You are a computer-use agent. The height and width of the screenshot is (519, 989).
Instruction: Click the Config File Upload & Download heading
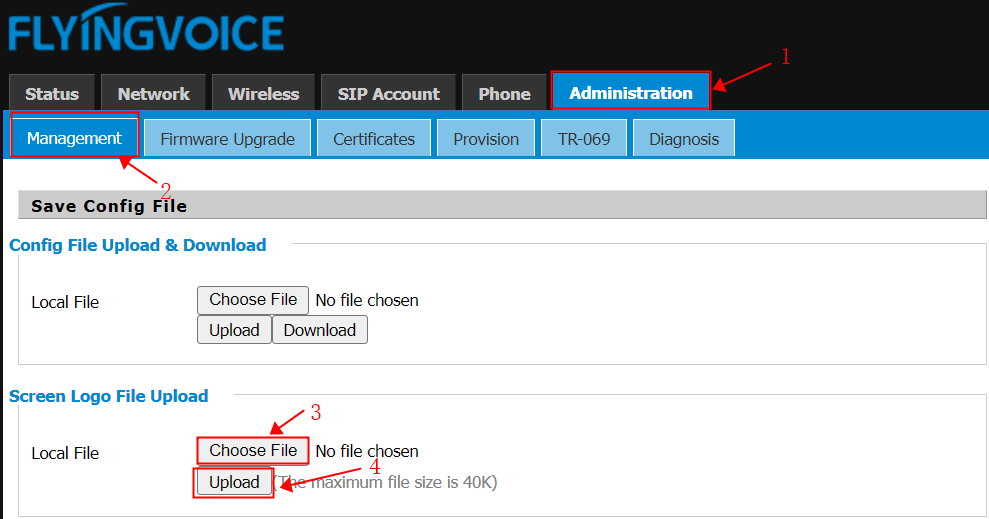tap(138, 245)
